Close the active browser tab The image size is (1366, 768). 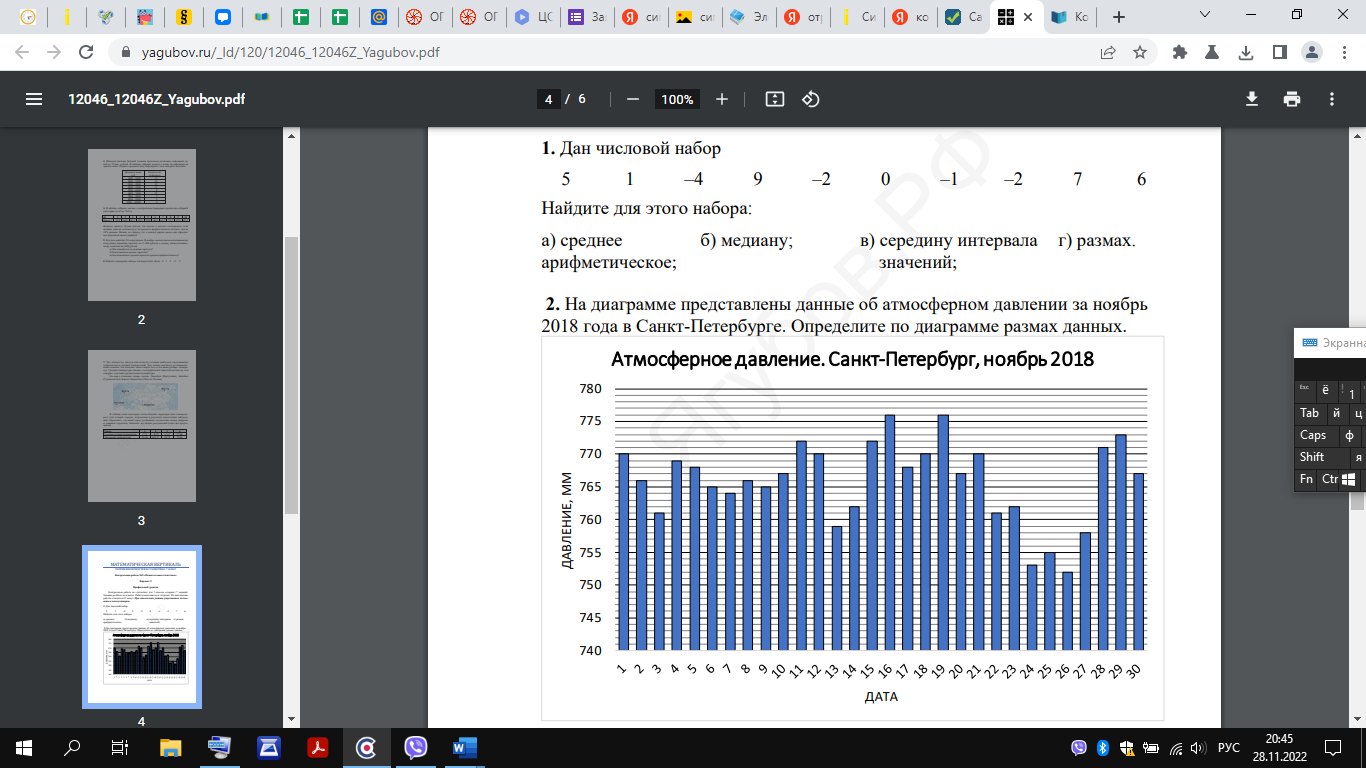1029,17
